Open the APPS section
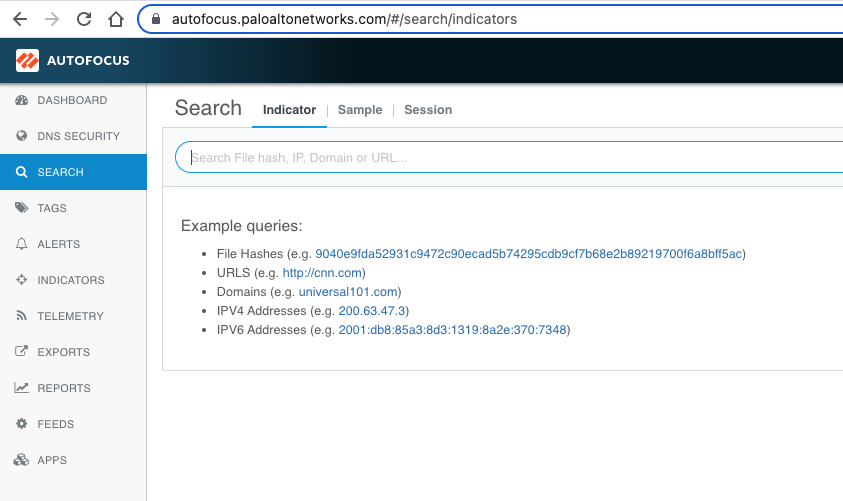This screenshot has height=501, width=843. pyautogui.click(x=52, y=461)
